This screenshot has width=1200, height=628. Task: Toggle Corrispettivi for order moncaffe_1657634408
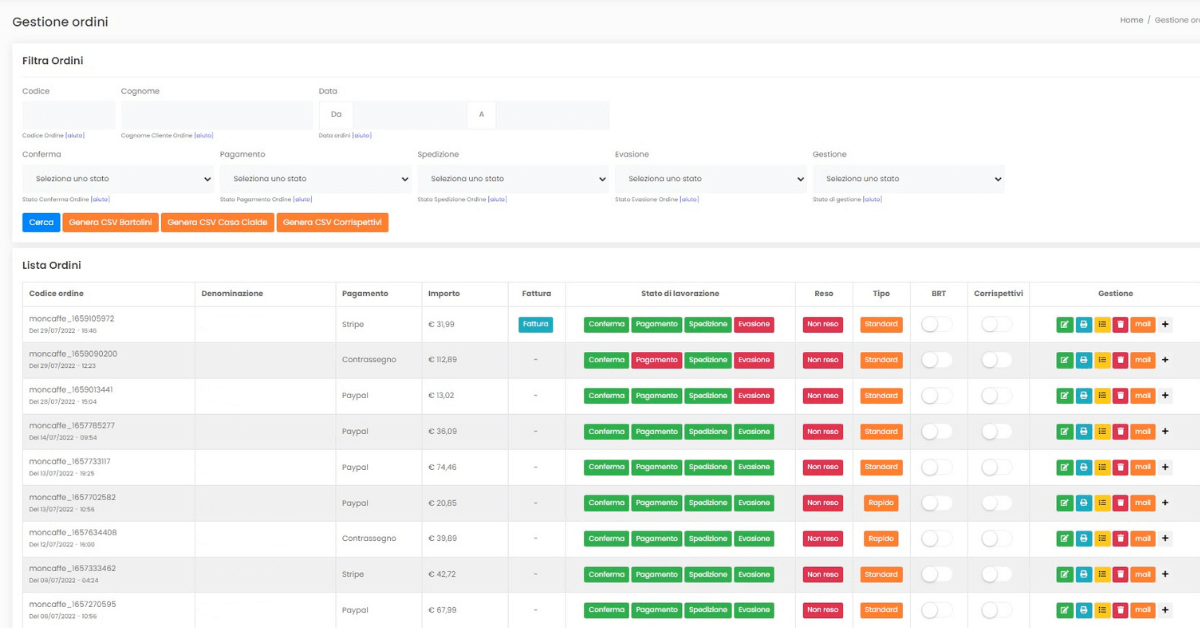coord(997,539)
